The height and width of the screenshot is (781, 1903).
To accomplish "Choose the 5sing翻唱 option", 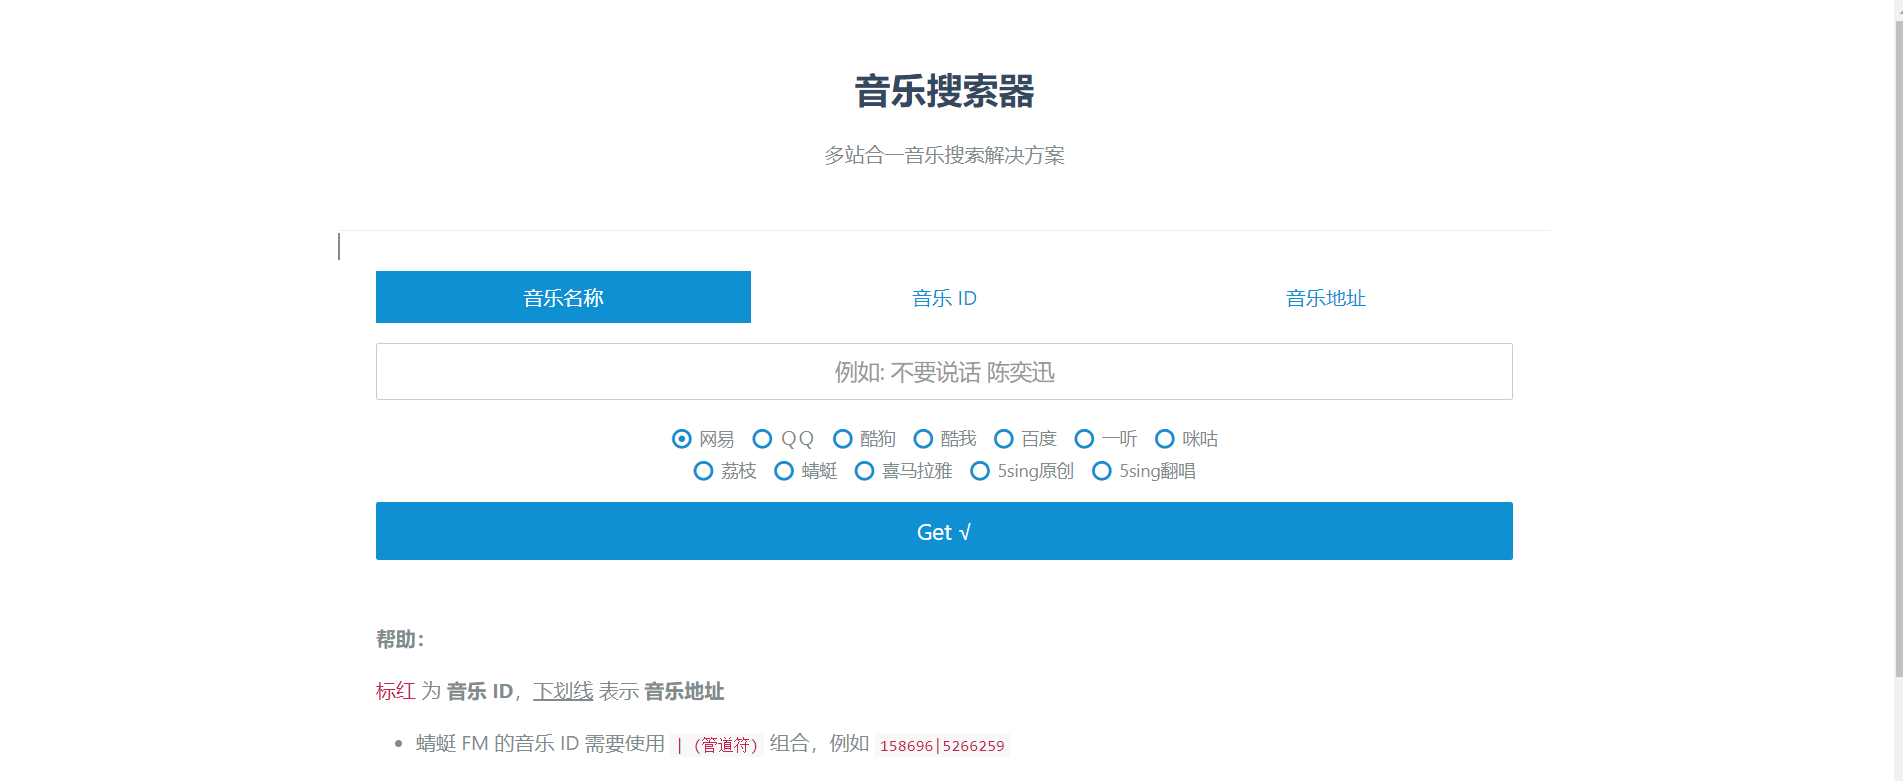I will click(x=1102, y=471).
